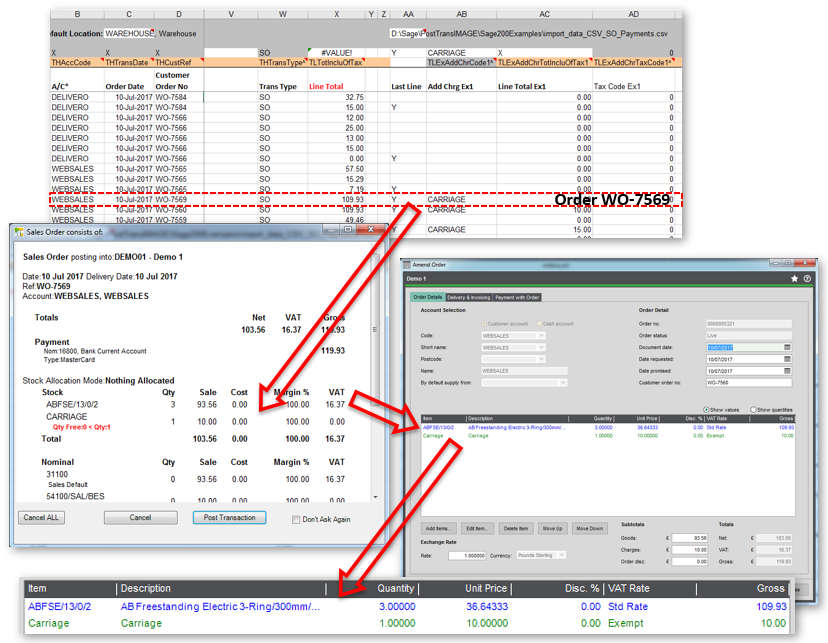828x643 pixels.
Task: Switch to the Order Details tab
Action: (x=427, y=297)
